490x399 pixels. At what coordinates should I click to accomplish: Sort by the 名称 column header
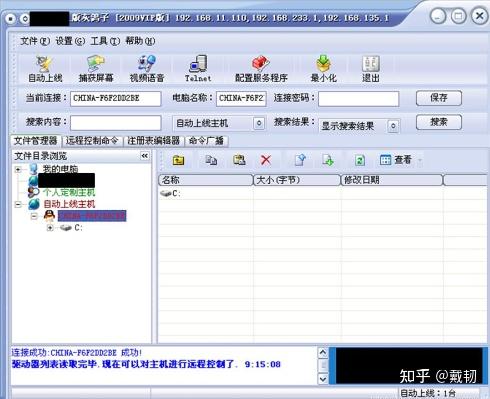click(206, 180)
